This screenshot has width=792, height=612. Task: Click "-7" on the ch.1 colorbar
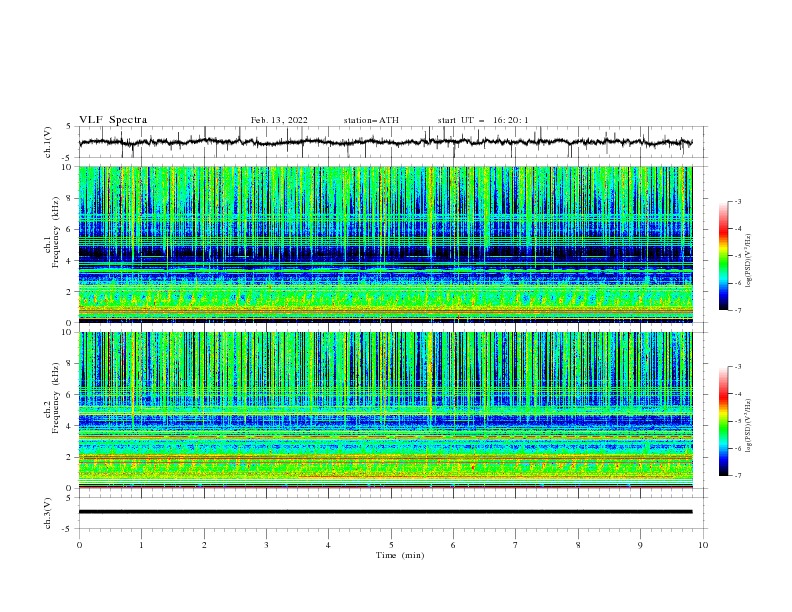click(737, 310)
